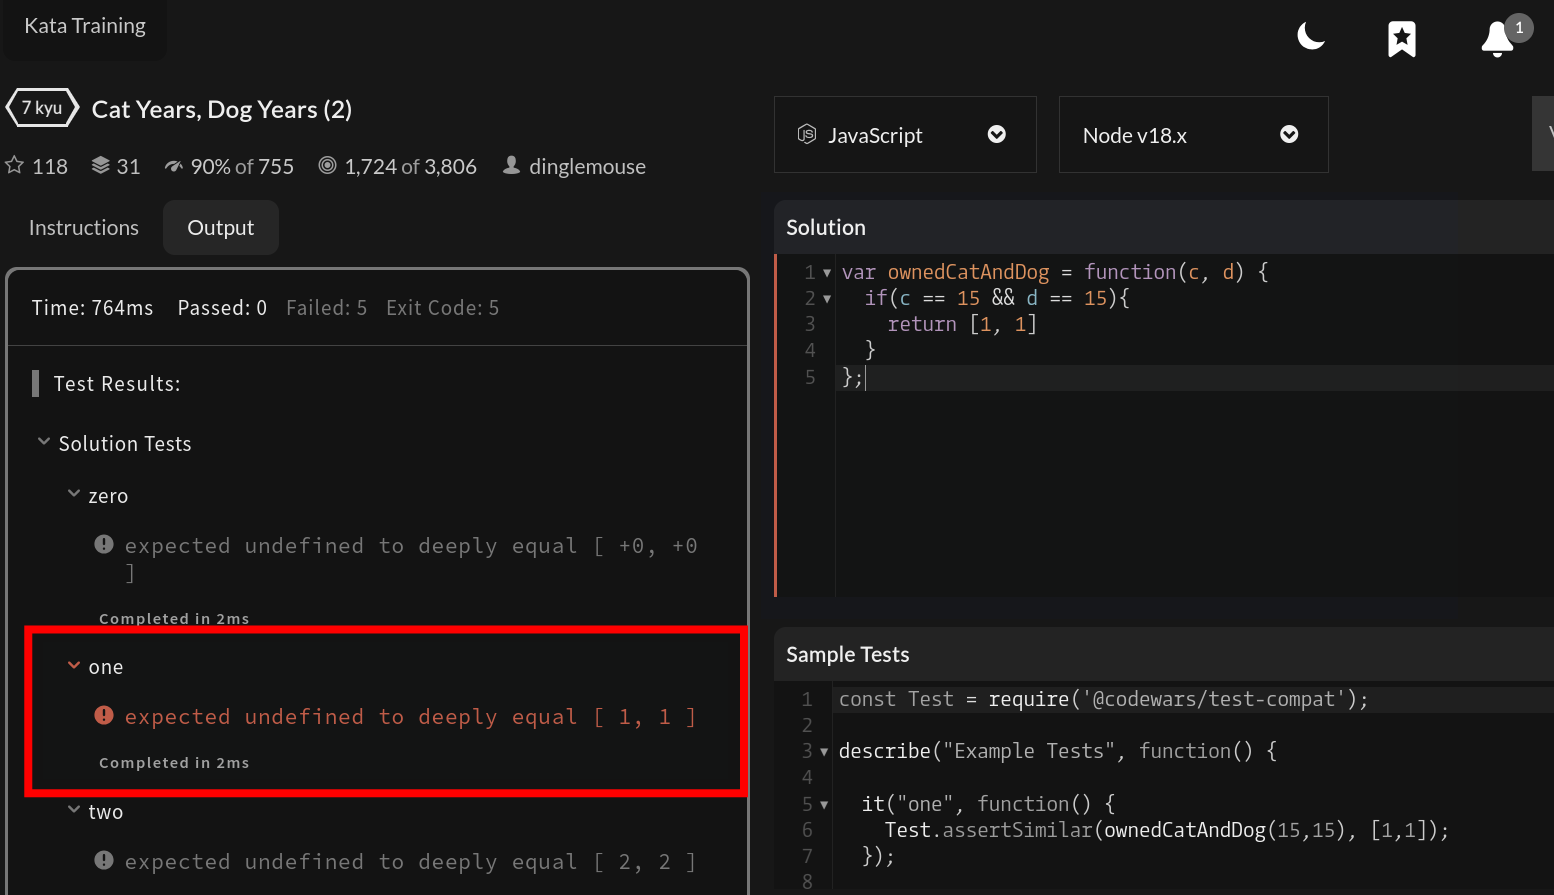Viewport: 1554px width, 895px height.
Task: Toggle dark mode with the moon icon
Action: click(x=1311, y=37)
